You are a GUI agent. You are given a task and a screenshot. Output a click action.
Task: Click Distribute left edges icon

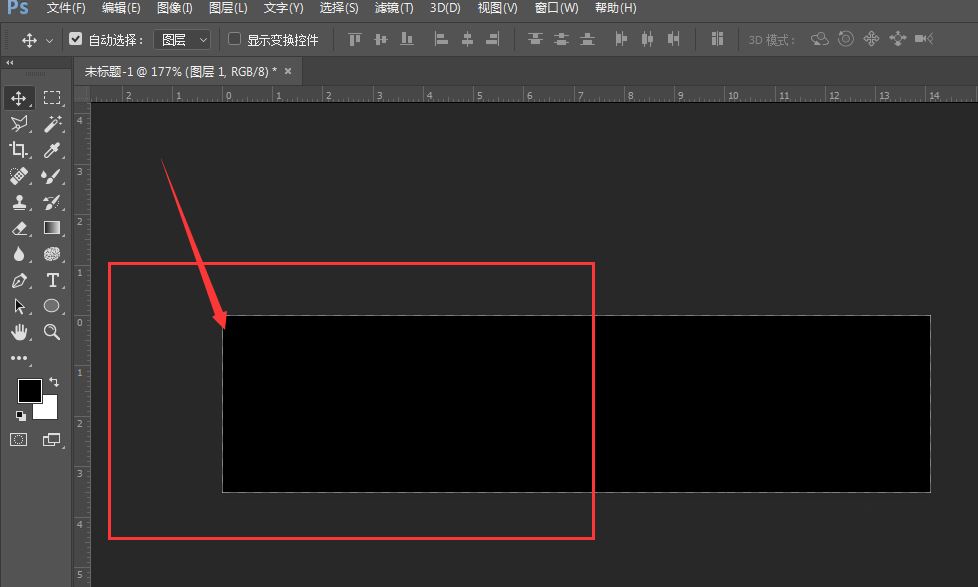click(621, 39)
